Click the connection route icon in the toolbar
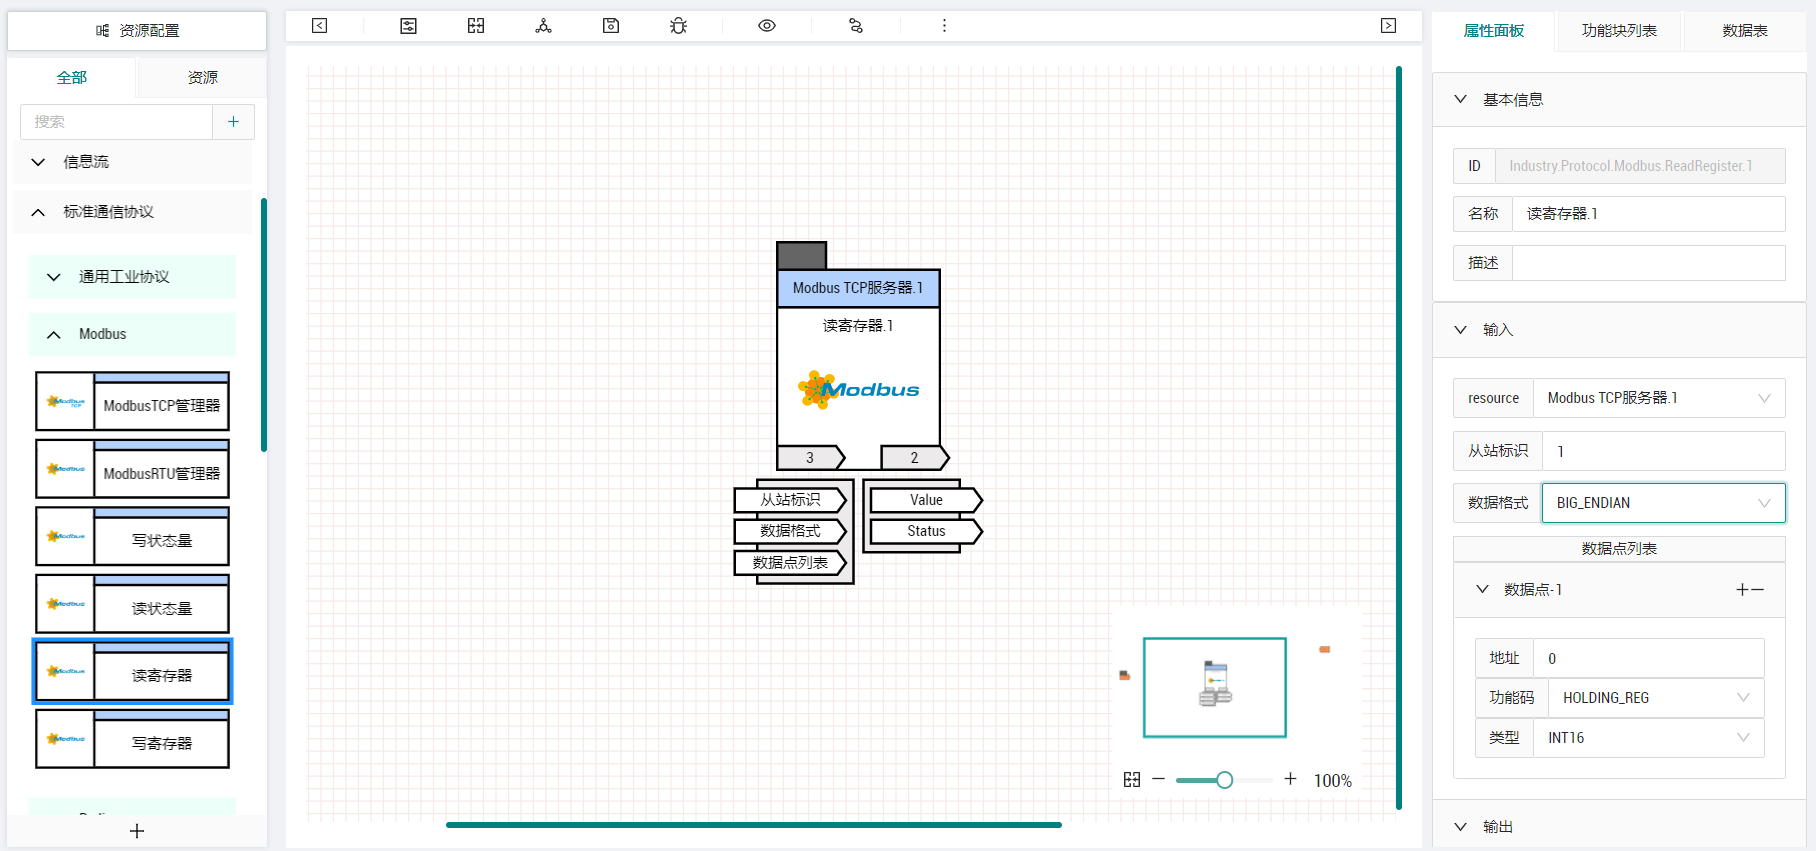 856,26
